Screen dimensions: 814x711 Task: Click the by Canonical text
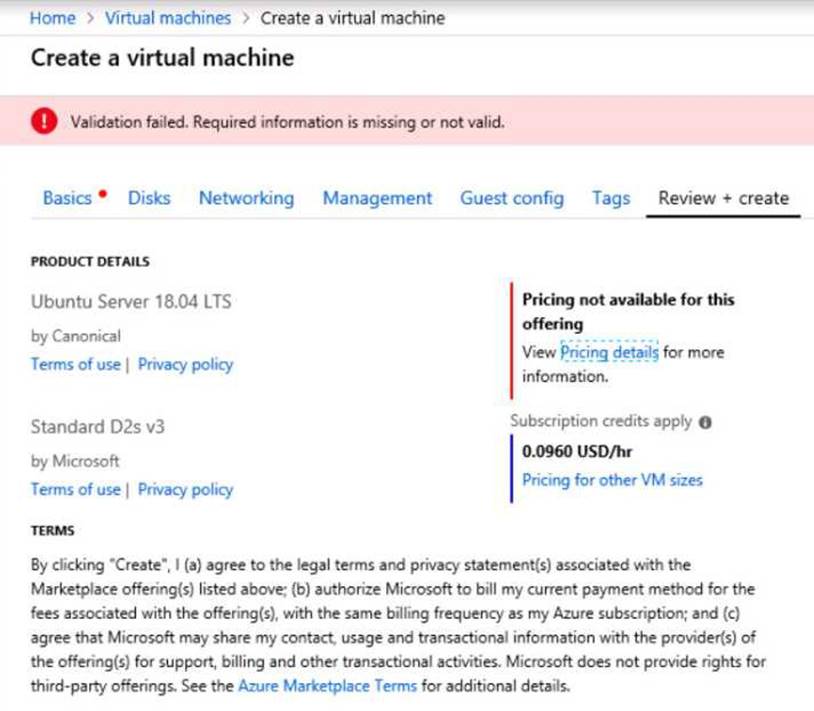pyautogui.click(x=76, y=336)
